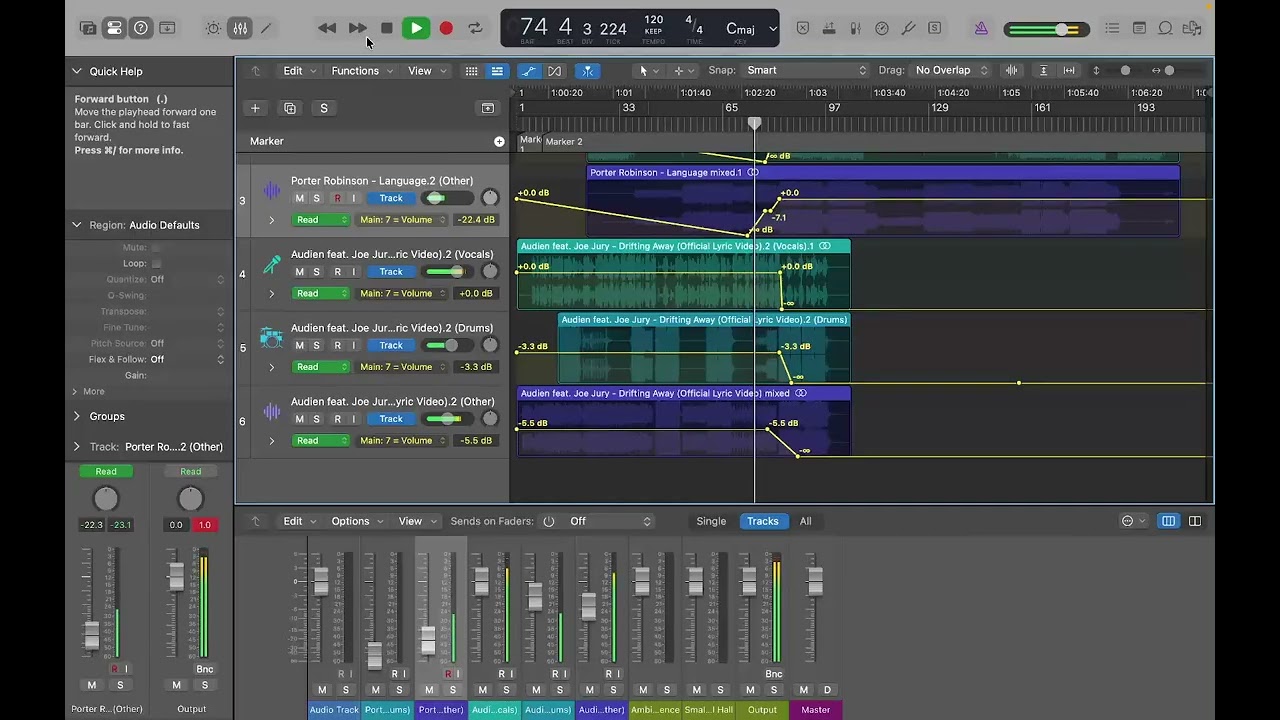Expand the automation subtrack on Drums track
1280x720 pixels.
271,367
